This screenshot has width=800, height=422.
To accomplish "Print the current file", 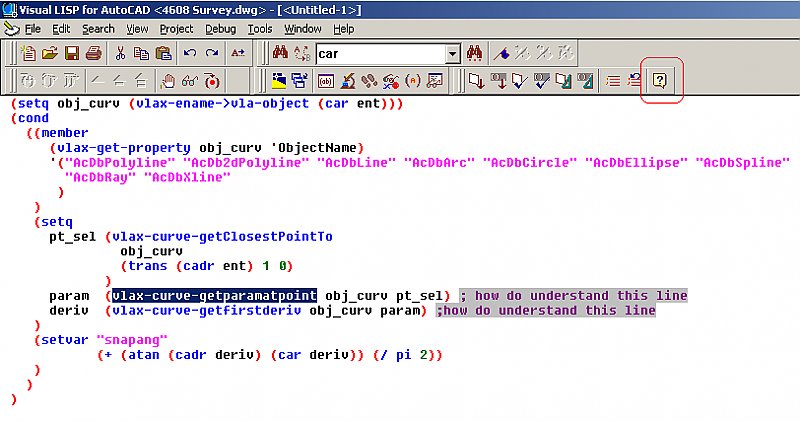I will click(93, 53).
